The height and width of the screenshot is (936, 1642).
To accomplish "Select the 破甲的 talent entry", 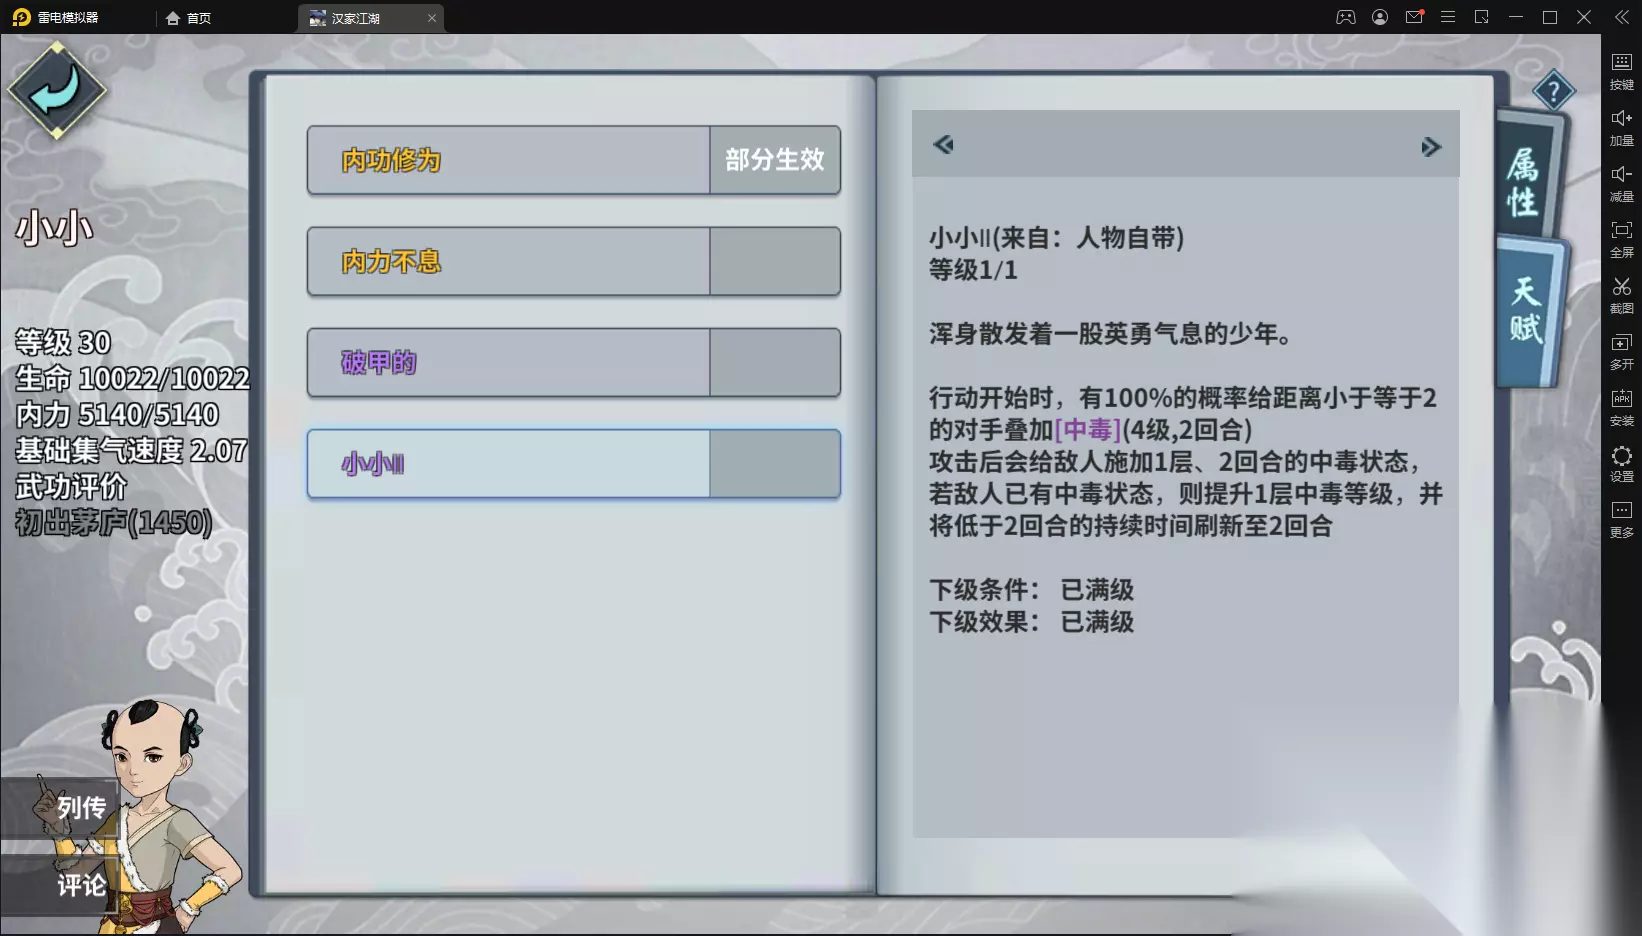I will click(573, 362).
